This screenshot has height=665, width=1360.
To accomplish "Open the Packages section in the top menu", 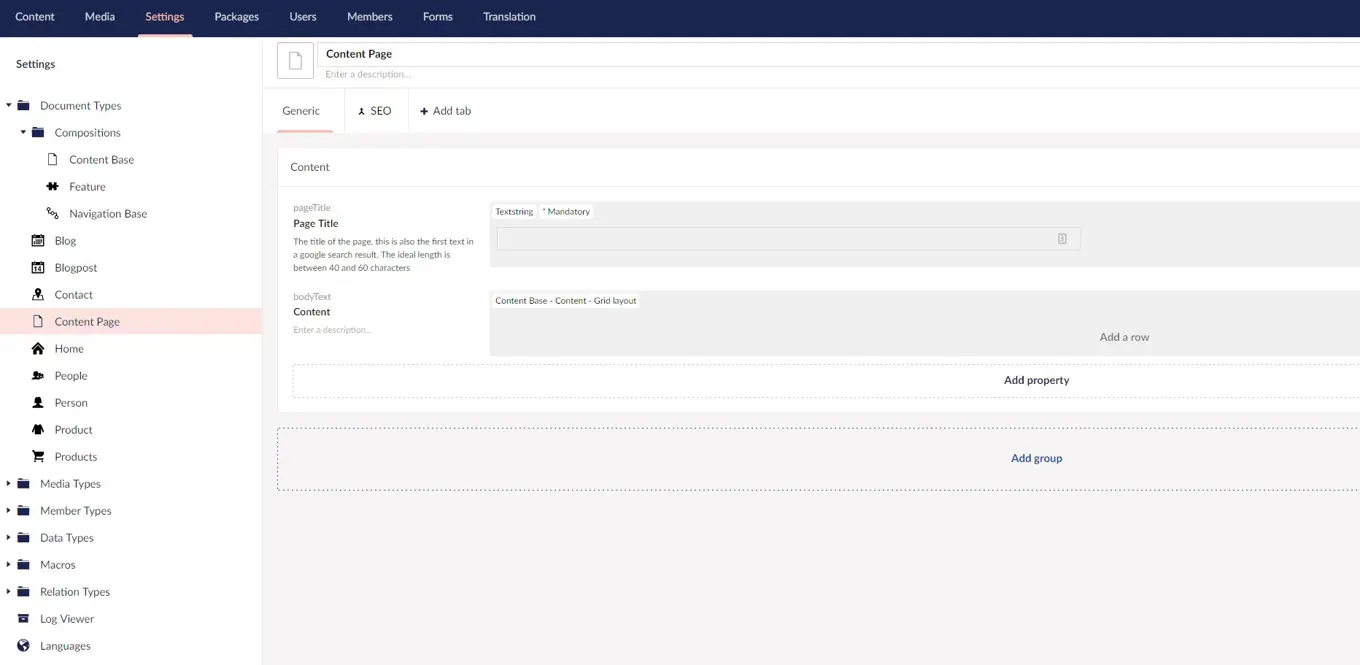I will tap(236, 17).
